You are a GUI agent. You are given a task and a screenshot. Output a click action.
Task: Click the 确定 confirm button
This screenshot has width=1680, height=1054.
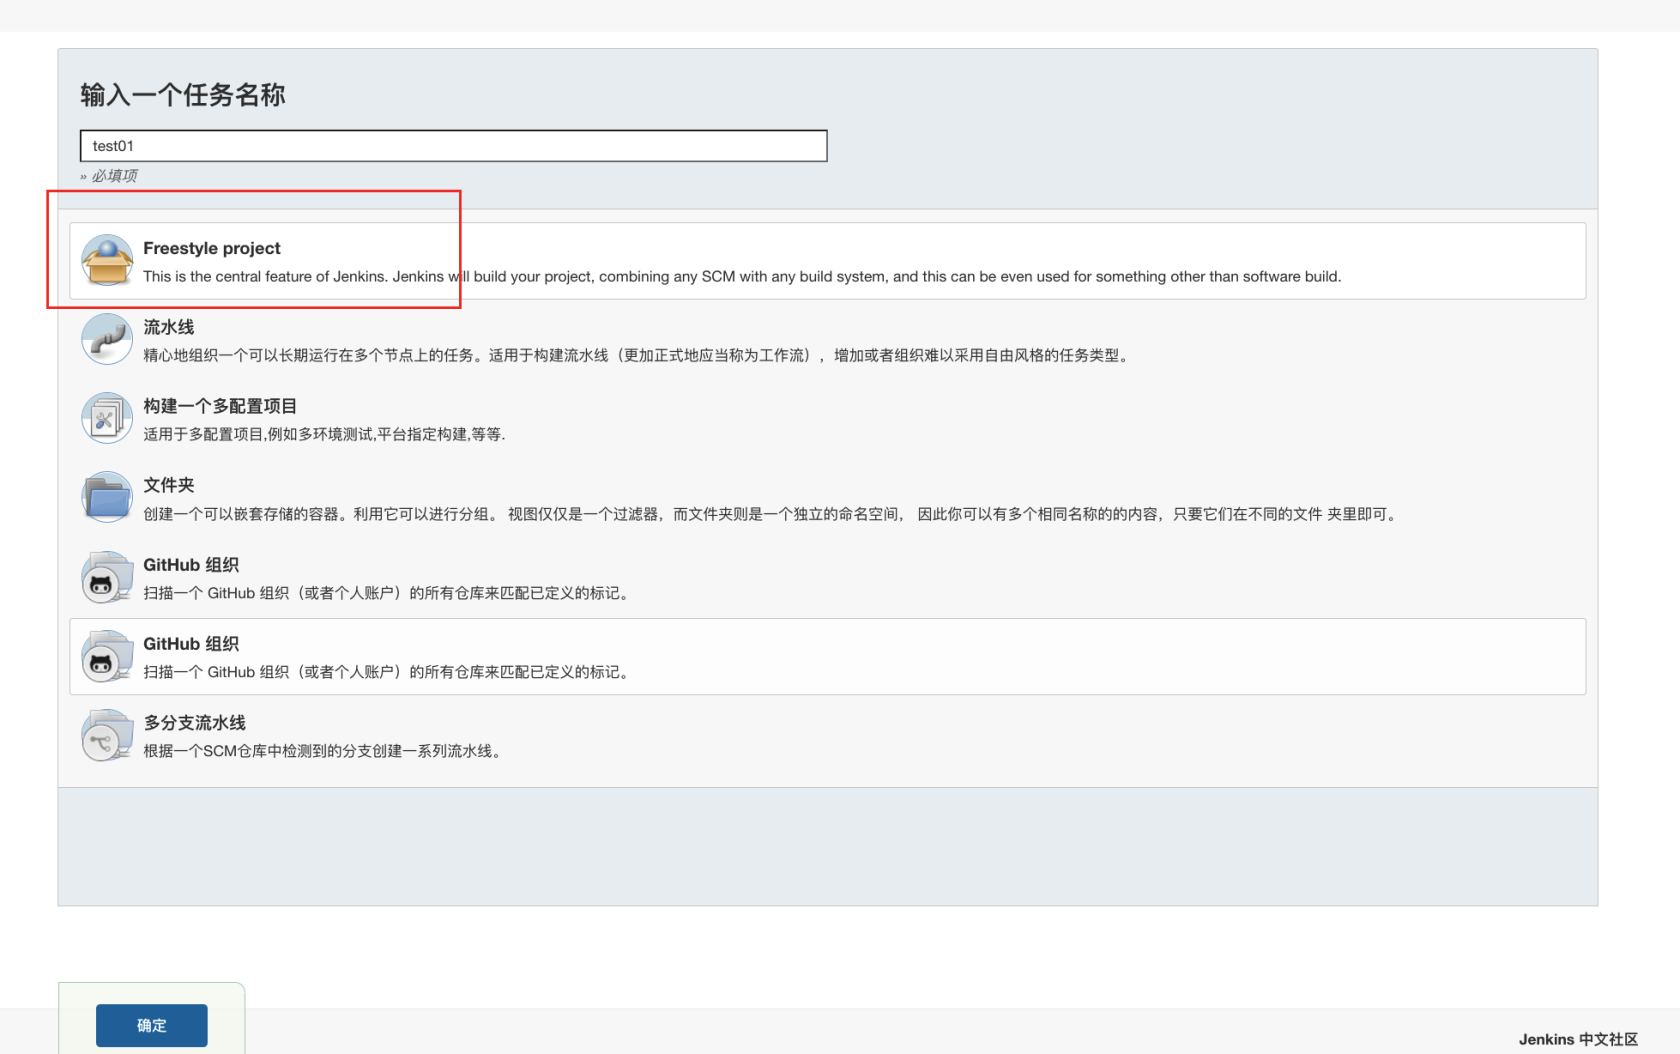click(152, 1025)
